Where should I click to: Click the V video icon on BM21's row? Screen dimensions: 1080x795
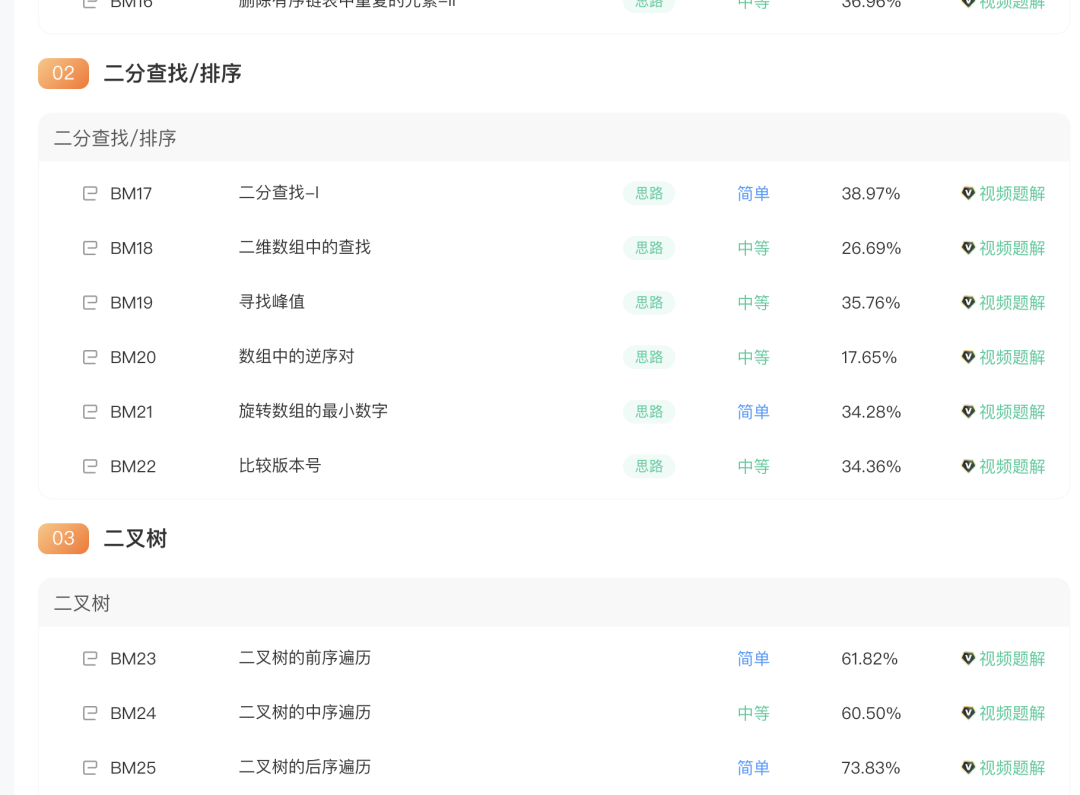(967, 411)
